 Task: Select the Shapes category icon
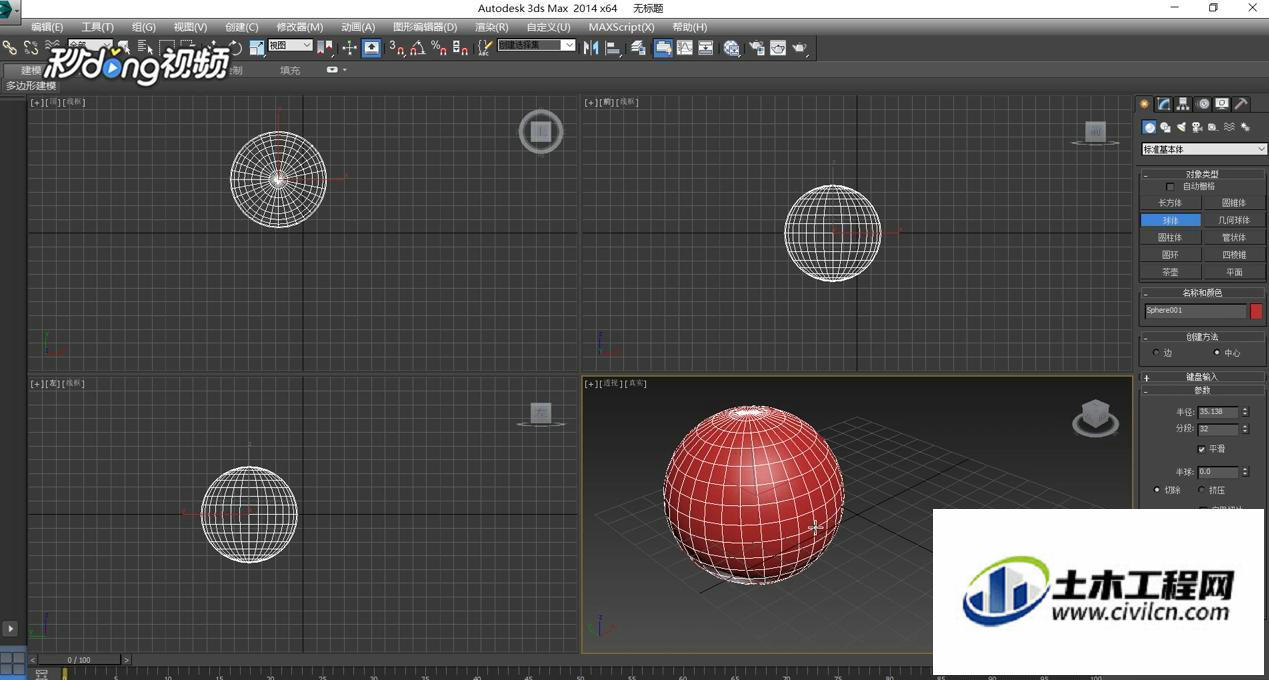(x=1165, y=127)
